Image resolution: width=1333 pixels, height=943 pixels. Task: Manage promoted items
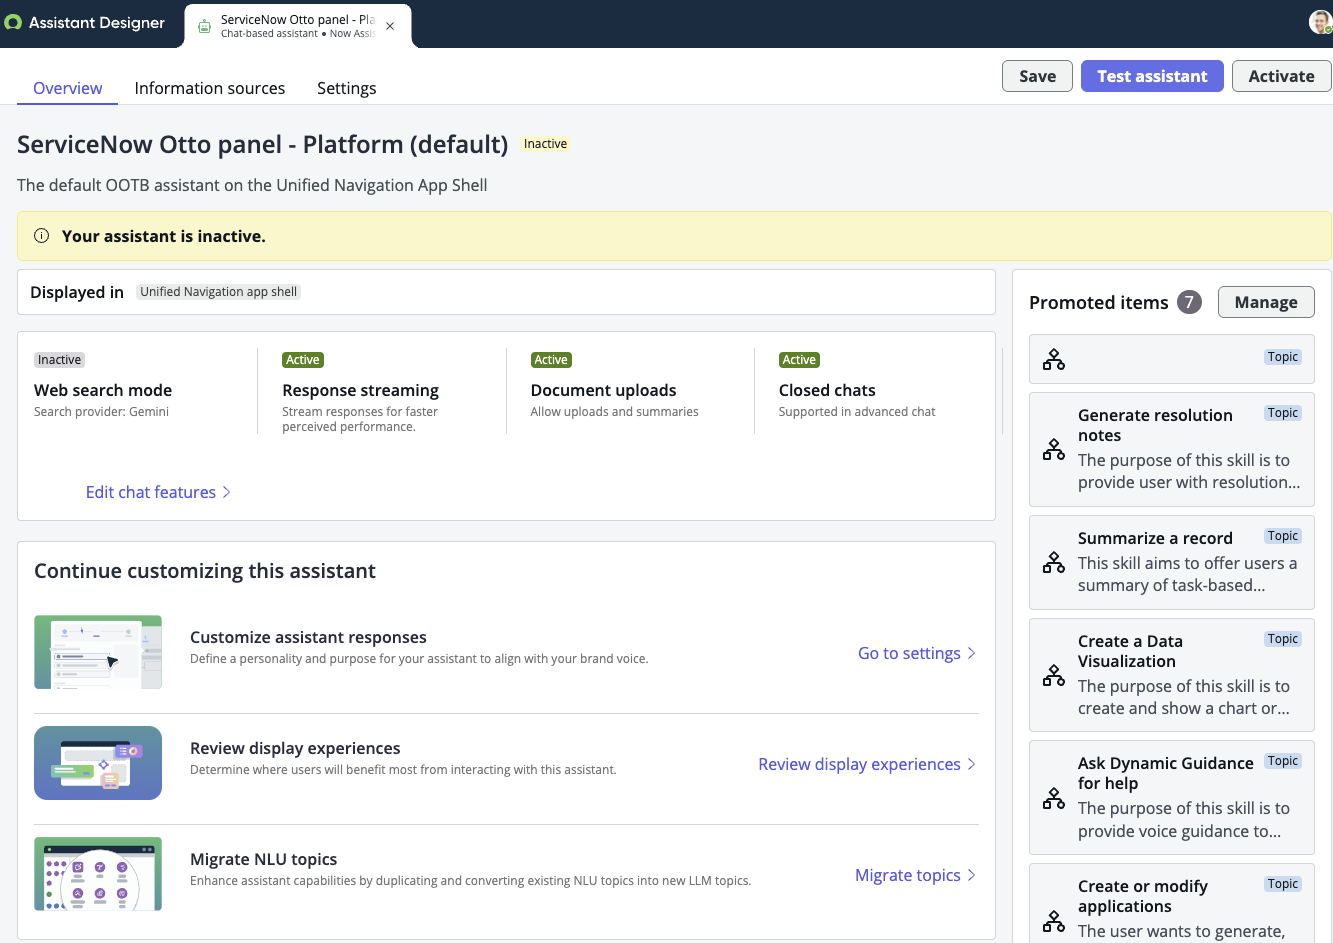(x=1266, y=302)
